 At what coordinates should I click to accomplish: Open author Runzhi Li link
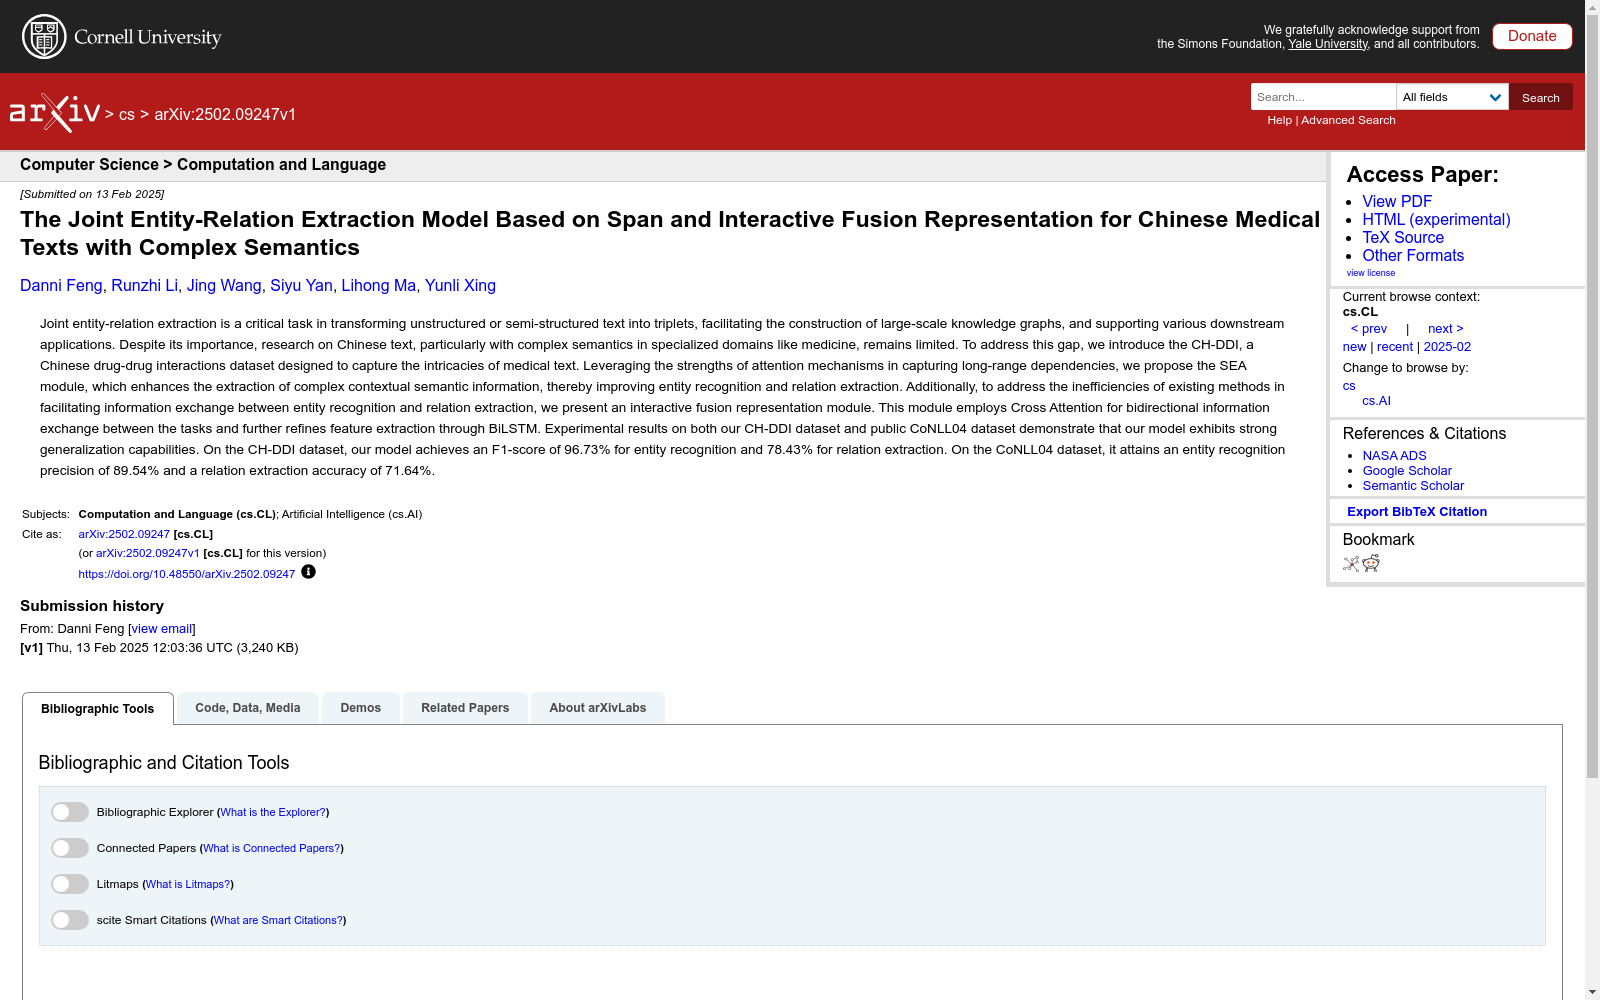pos(145,285)
